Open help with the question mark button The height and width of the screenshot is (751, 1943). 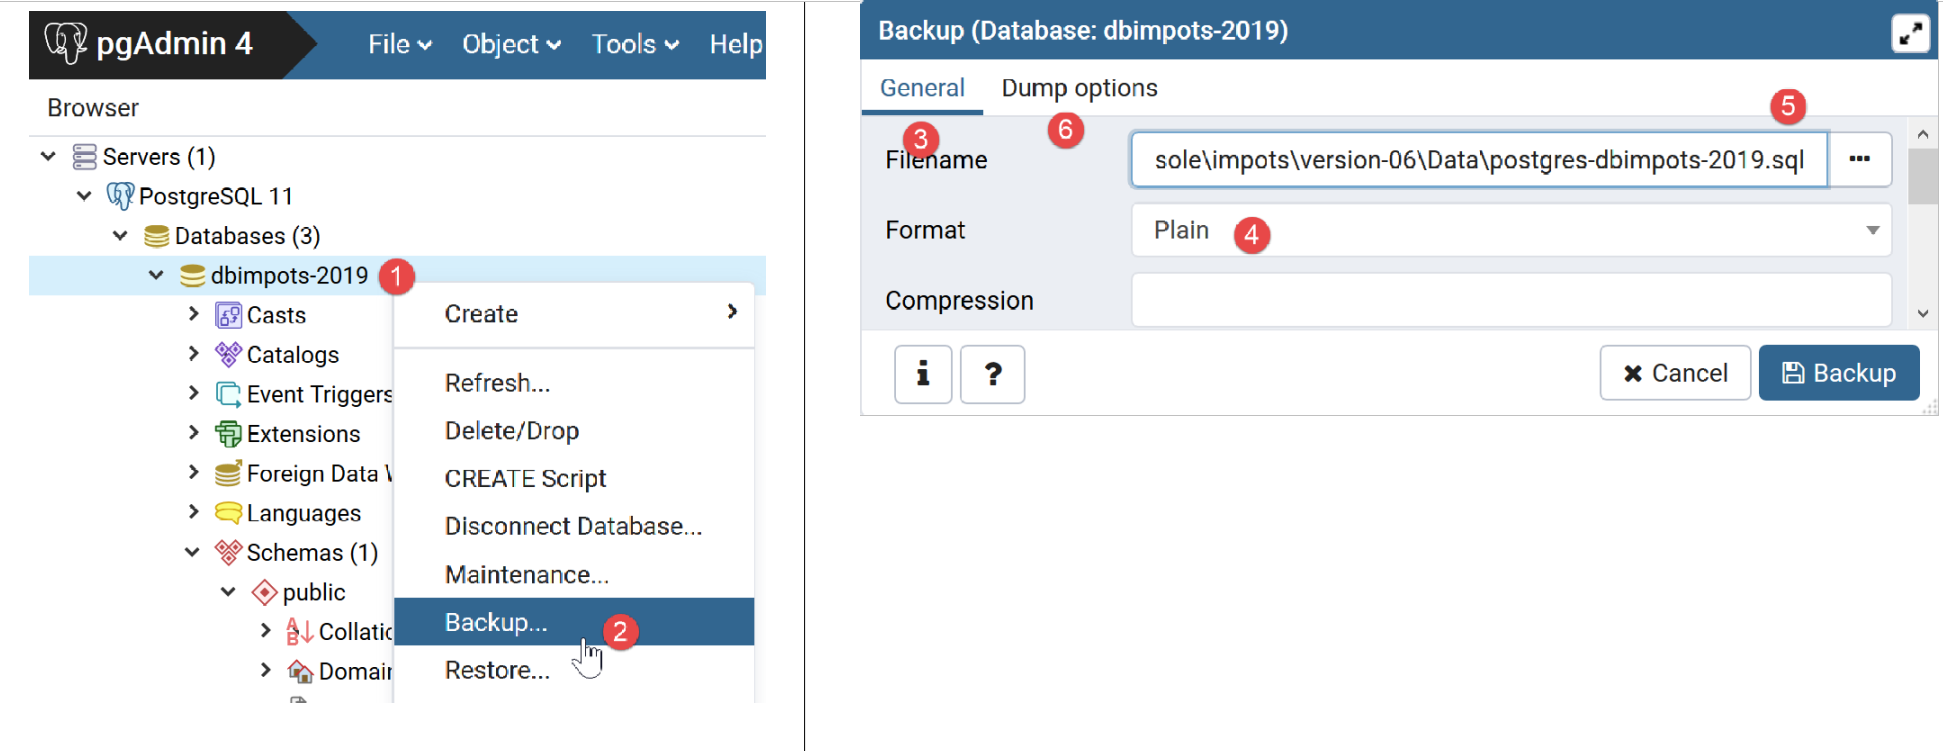[x=992, y=374]
